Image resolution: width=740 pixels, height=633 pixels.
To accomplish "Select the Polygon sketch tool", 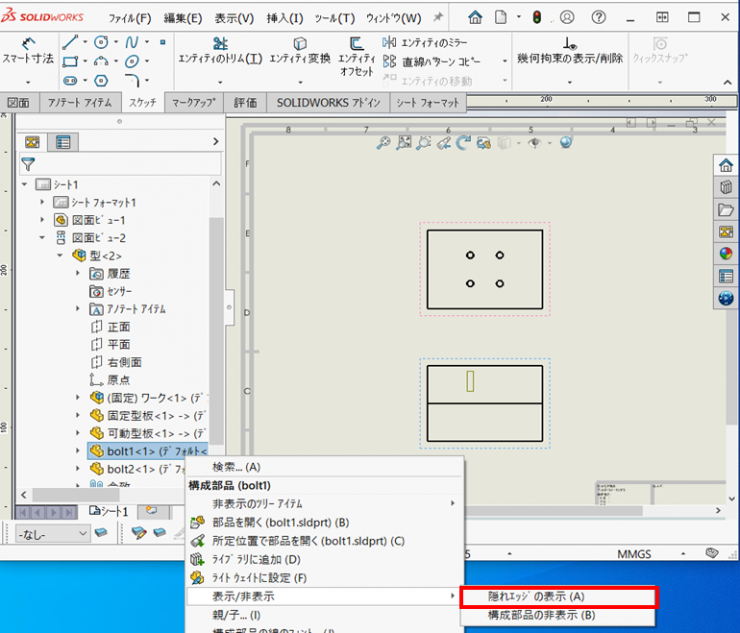I will click(x=101, y=81).
